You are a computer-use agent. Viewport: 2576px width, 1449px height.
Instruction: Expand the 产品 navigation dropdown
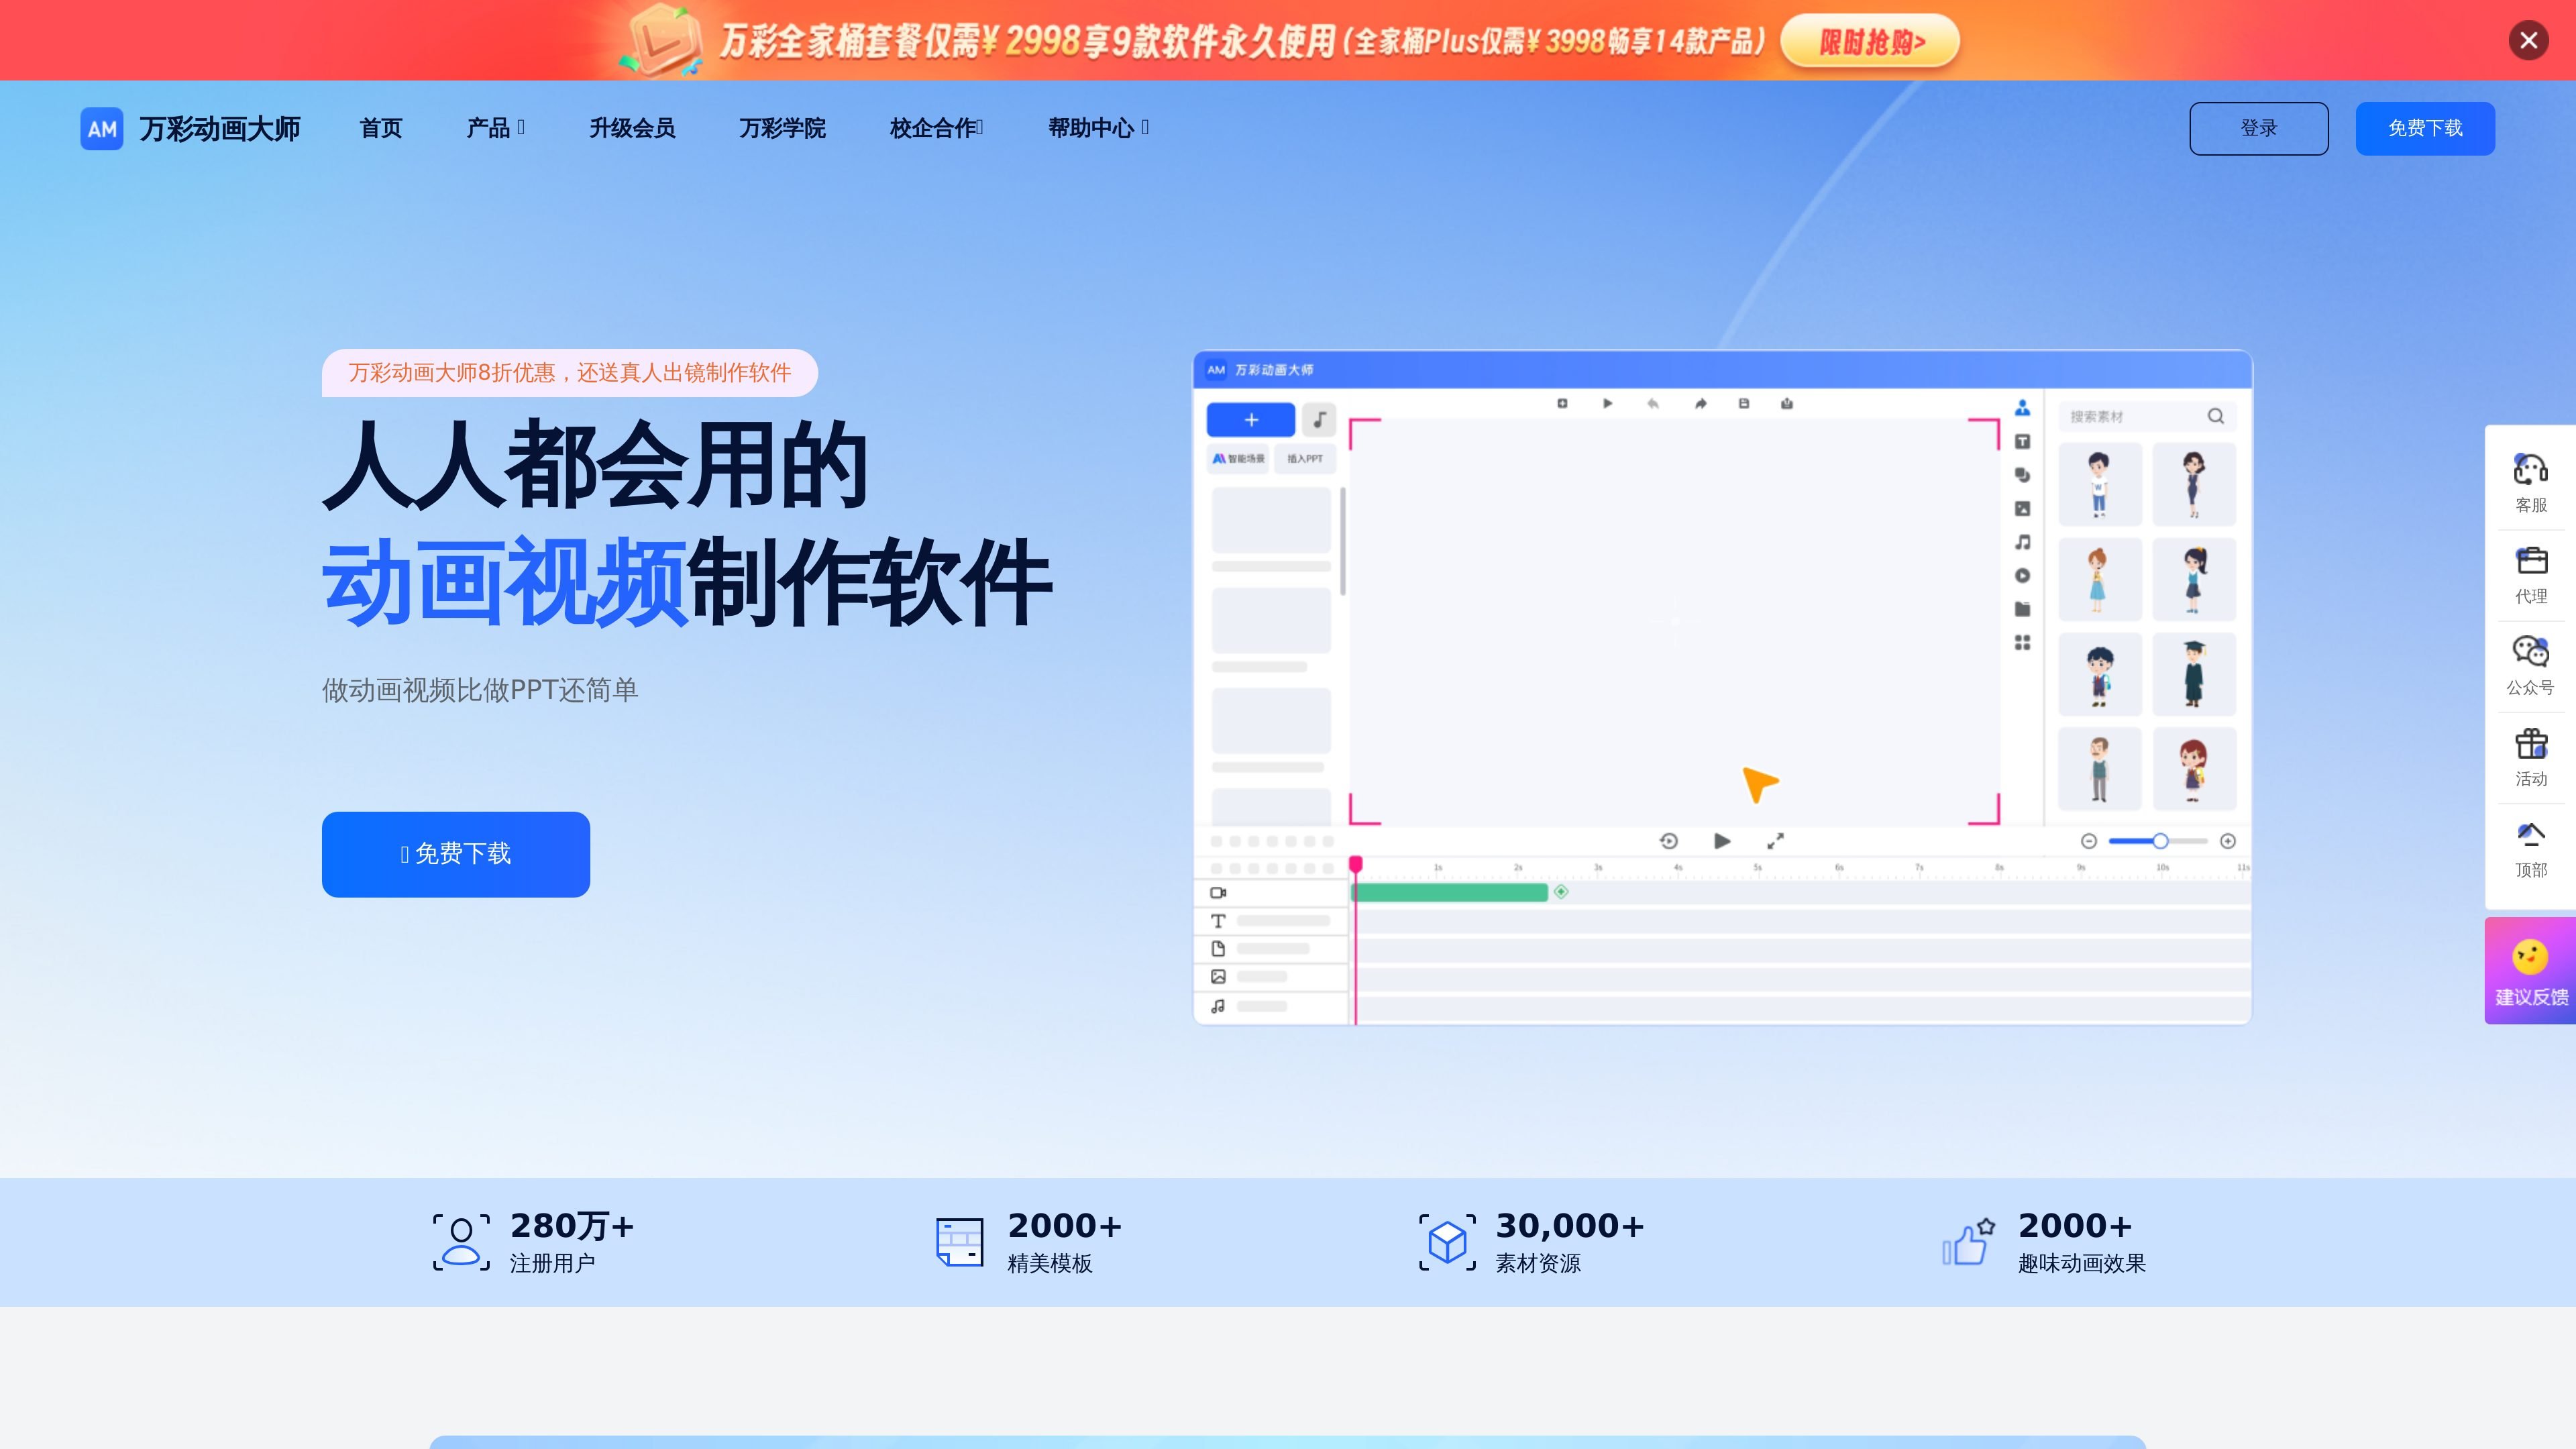point(495,128)
